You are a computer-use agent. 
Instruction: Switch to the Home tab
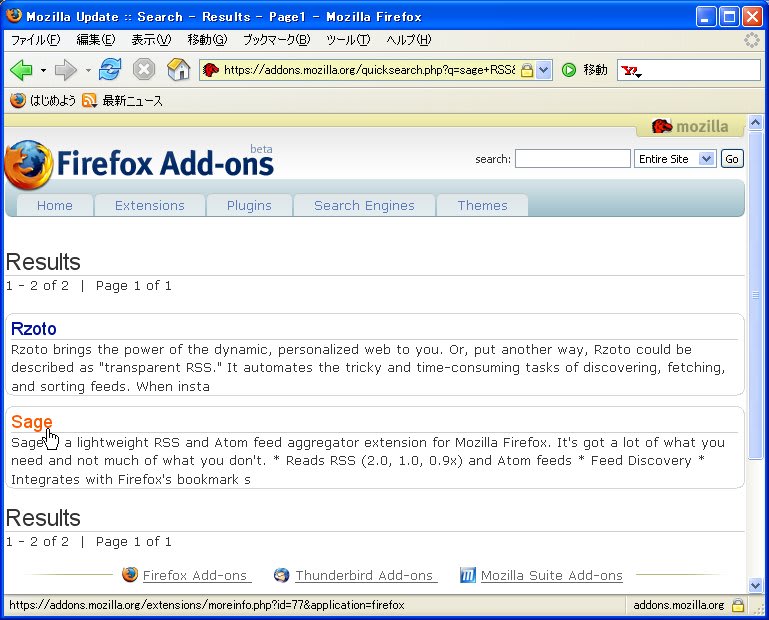(x=54, y=205)
